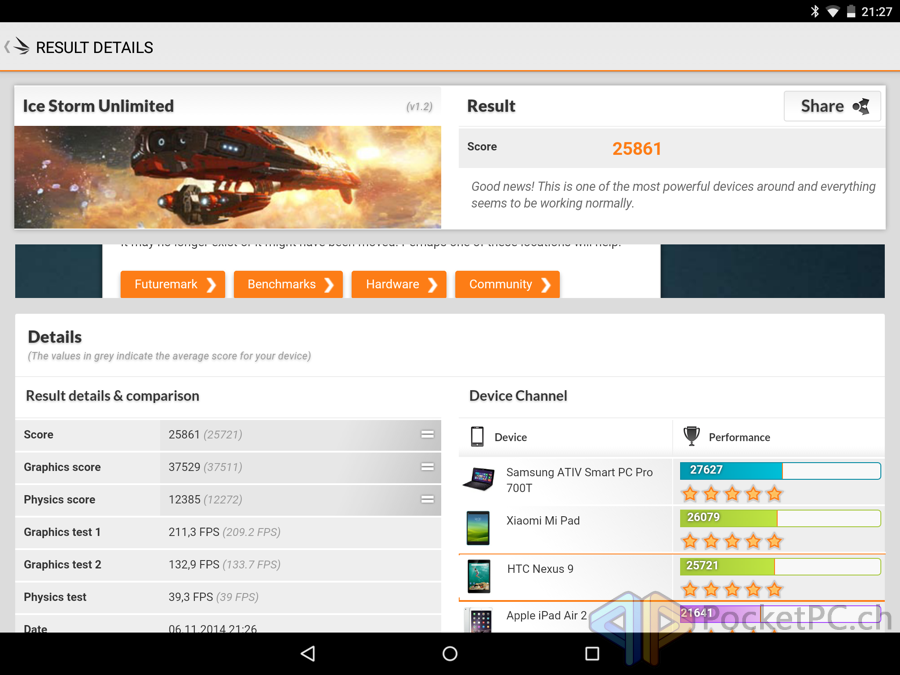
Task: Open the Futuremark link
Action: pyautogui.click(x=173, y=284)
